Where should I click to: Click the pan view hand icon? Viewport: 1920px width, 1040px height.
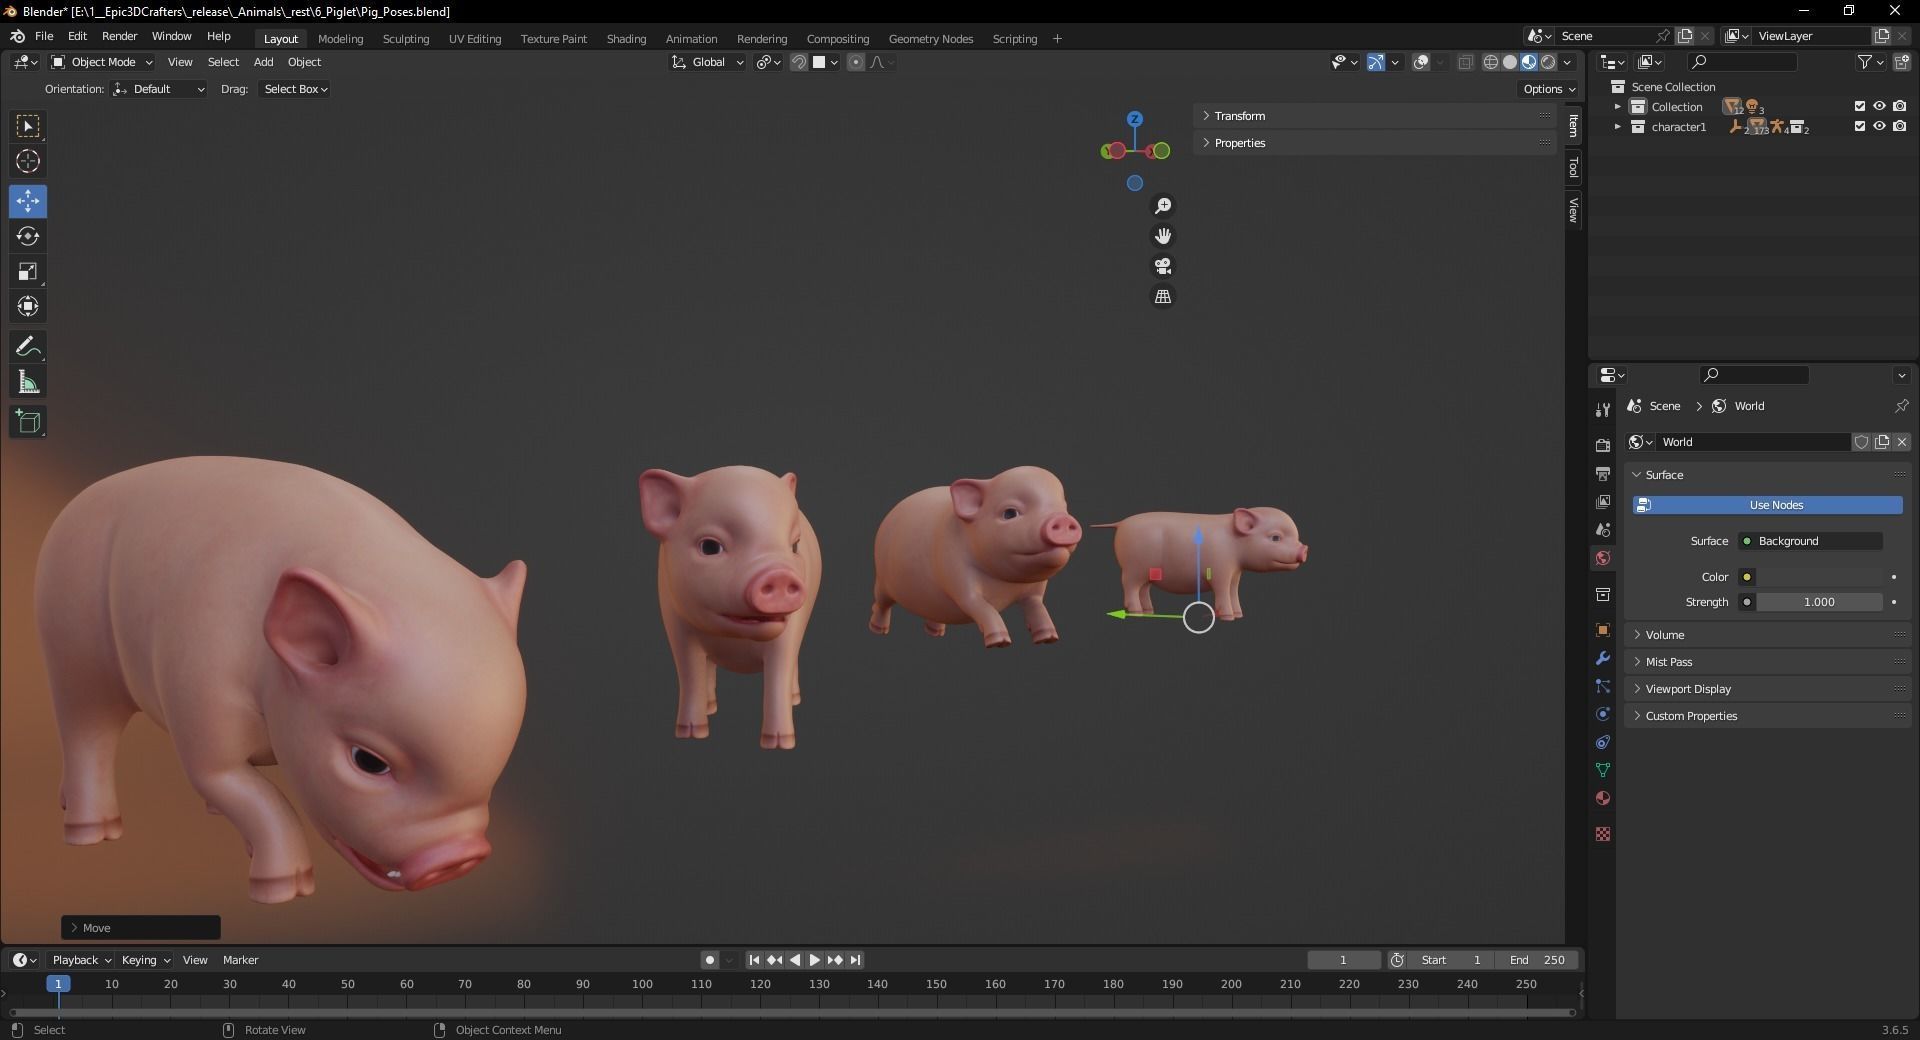click(1163, 236)
